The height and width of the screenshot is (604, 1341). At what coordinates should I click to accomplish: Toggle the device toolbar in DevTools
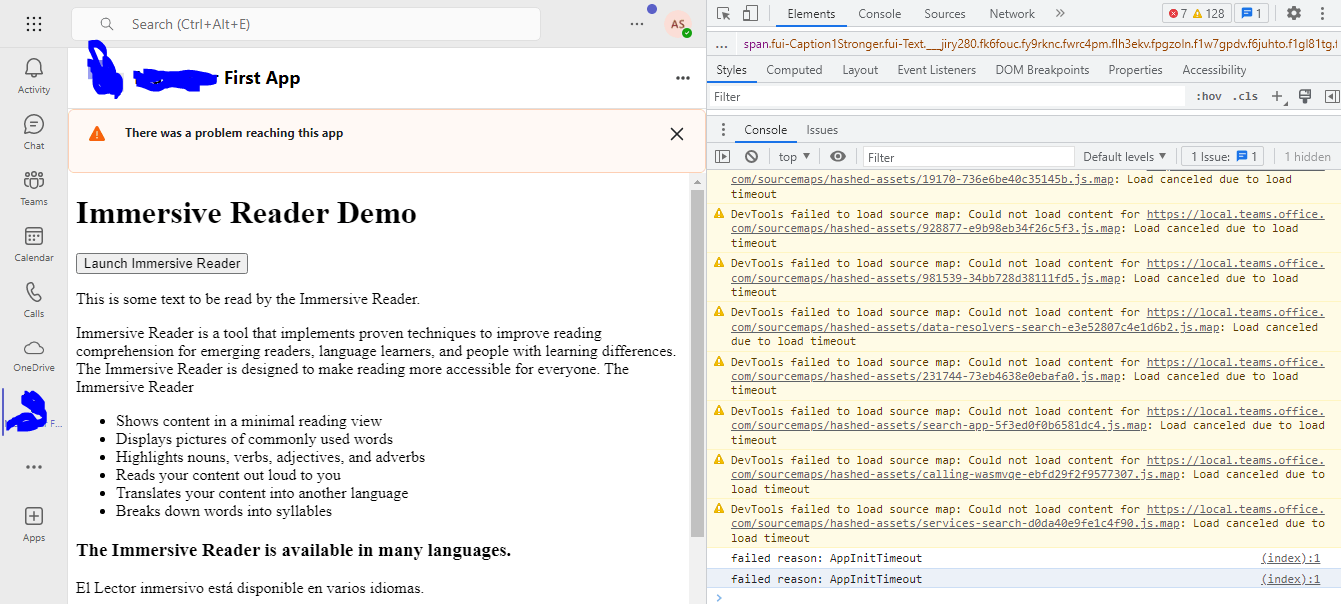750,13
